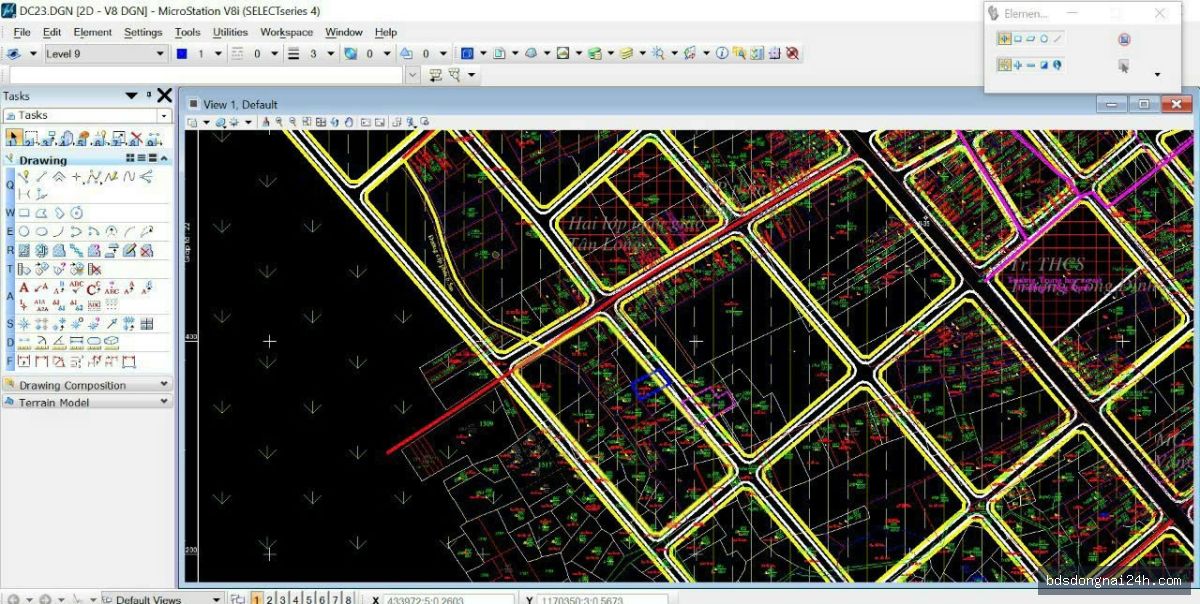Pick the Place SmartLine tool

24,177
